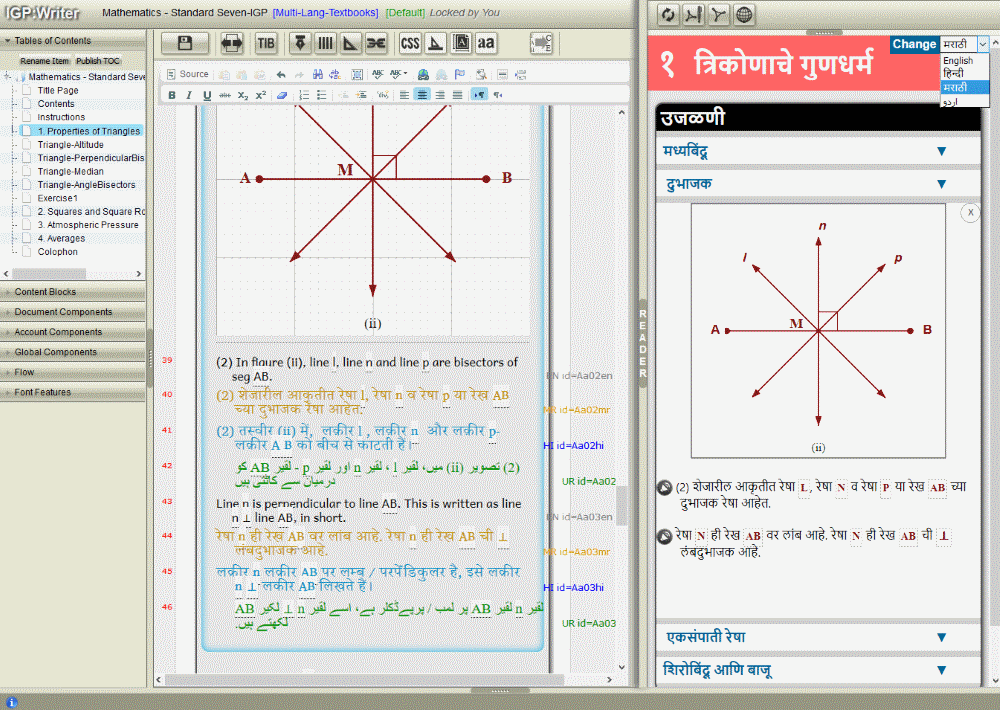Toggle strikethrough formatting
Image resolution: width=1000 pixels, height=710 pixels.
[224, 95]
